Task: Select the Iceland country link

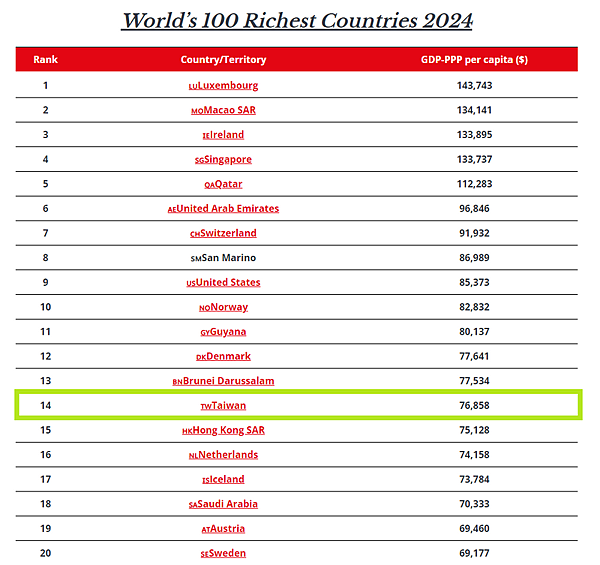Action: (x=227, y=479)
